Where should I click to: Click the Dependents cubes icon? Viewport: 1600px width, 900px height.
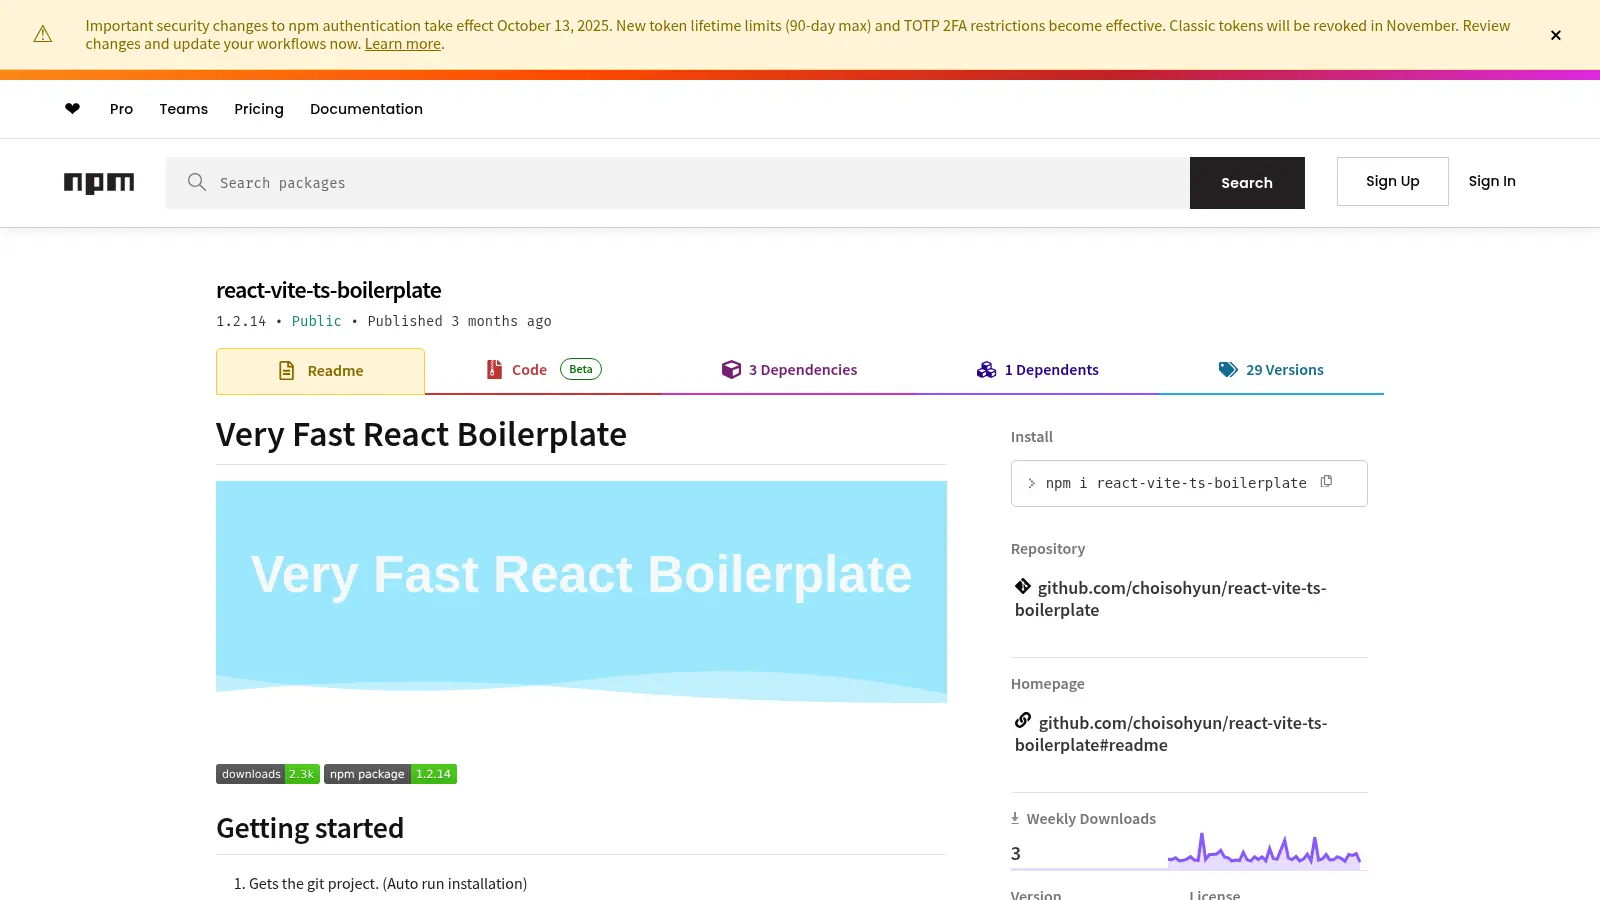(987, 370)
